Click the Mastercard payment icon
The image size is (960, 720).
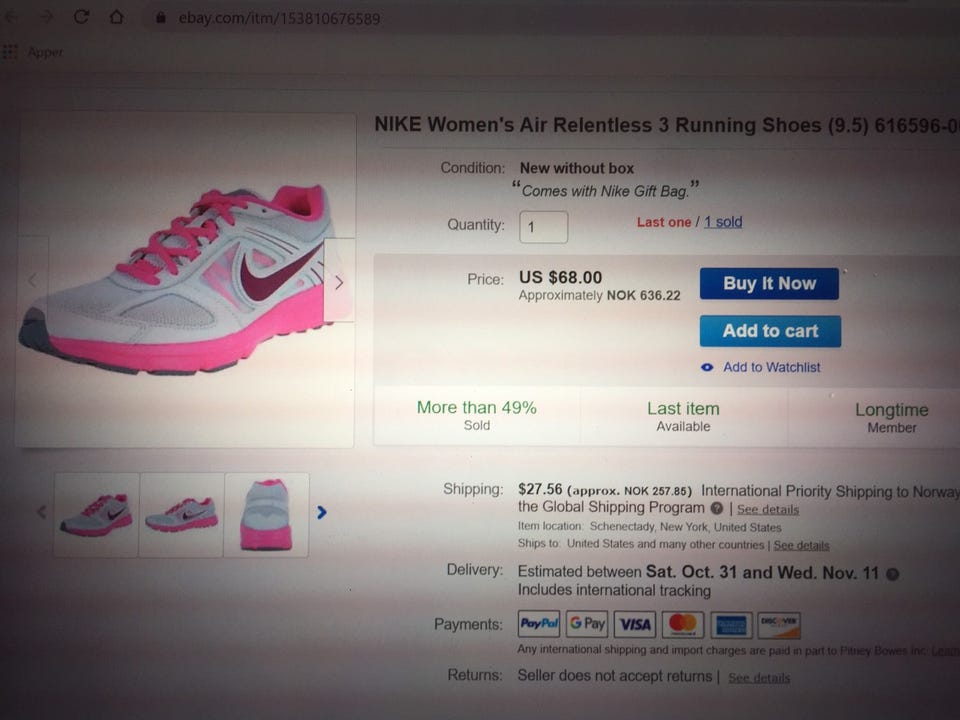coord(683,624)
